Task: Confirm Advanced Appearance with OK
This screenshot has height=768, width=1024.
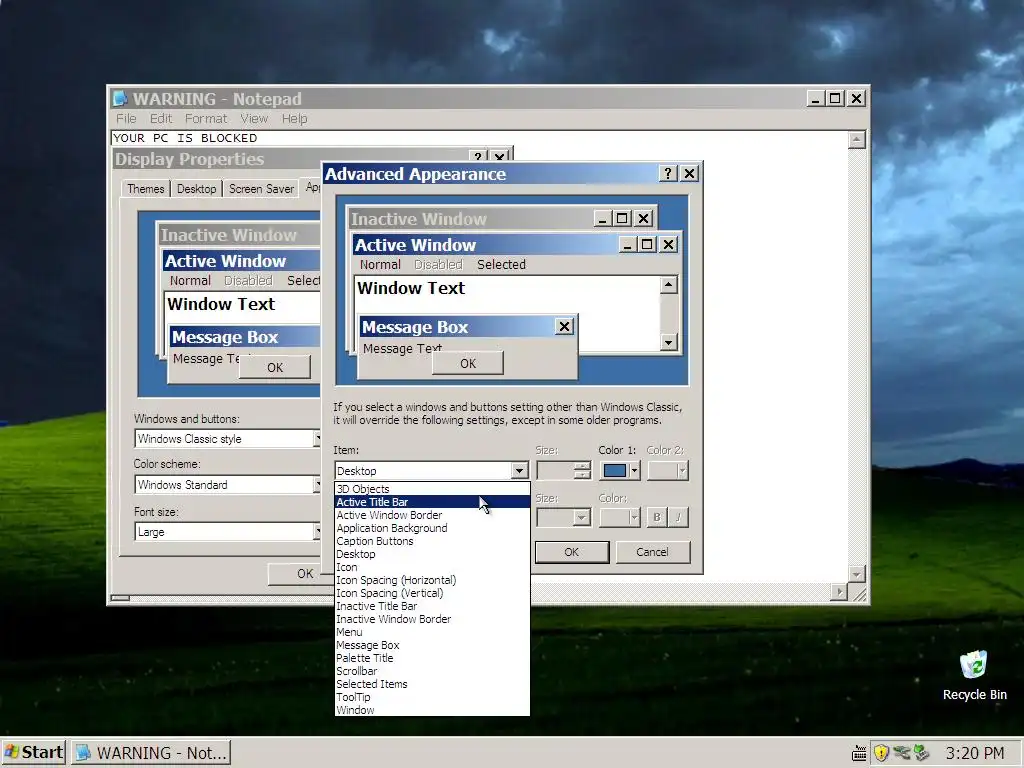Action: 571,552
